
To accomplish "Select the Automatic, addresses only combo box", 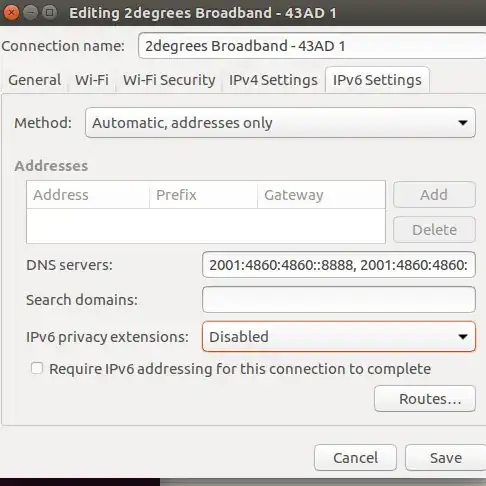I will [280, 123].
